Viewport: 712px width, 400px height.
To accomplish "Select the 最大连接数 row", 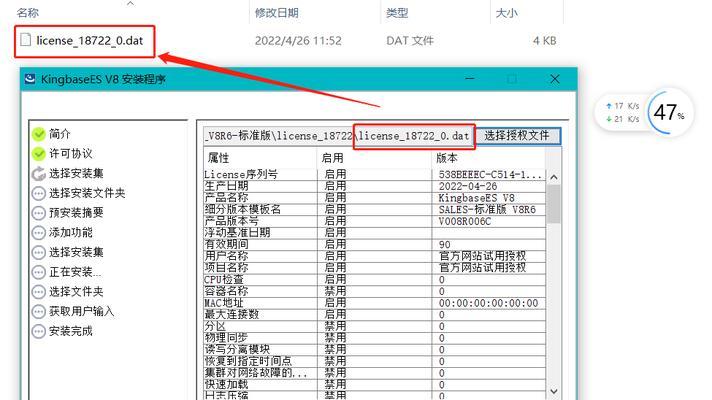I will pos(374,315).
